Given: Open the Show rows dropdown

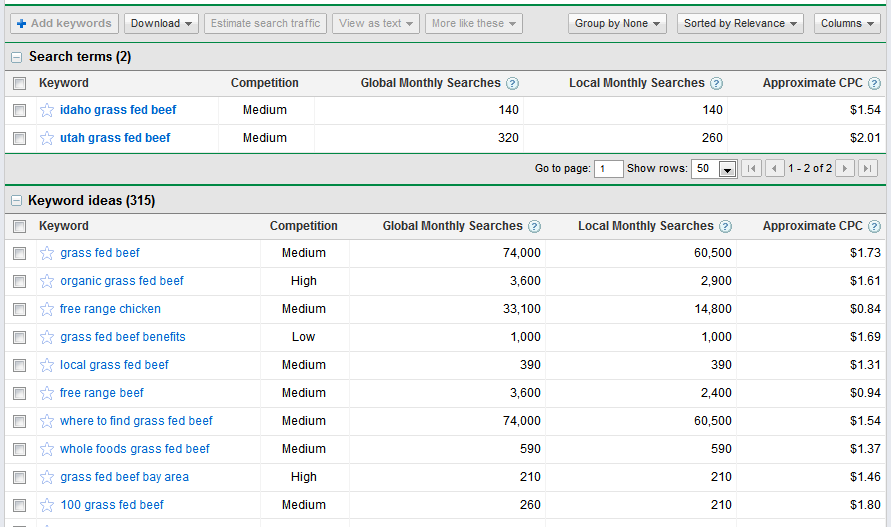Looking at the screenshot, I should [x=727, y=170].
